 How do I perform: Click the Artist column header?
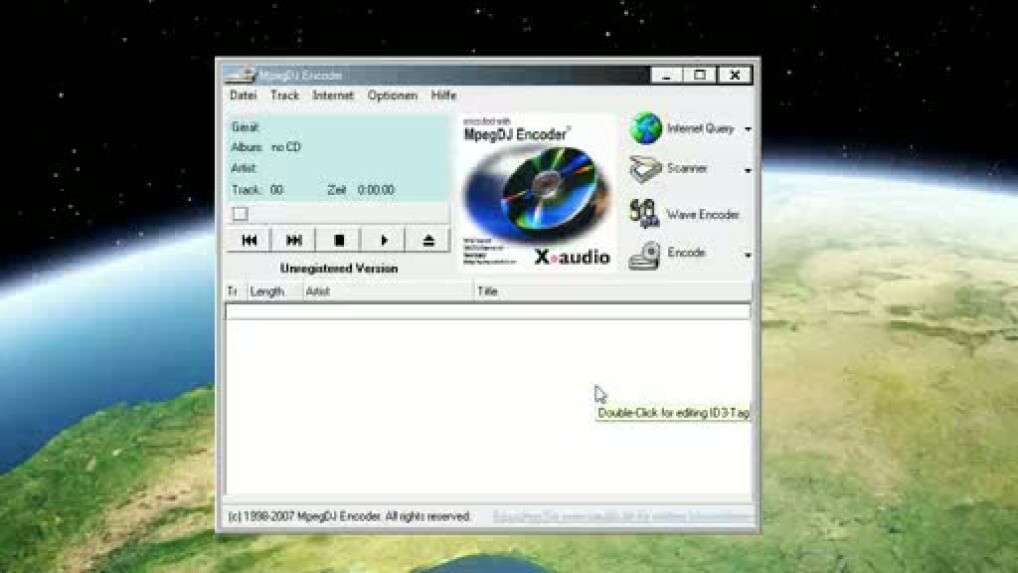pyautogui.click(x=386, y=292)
